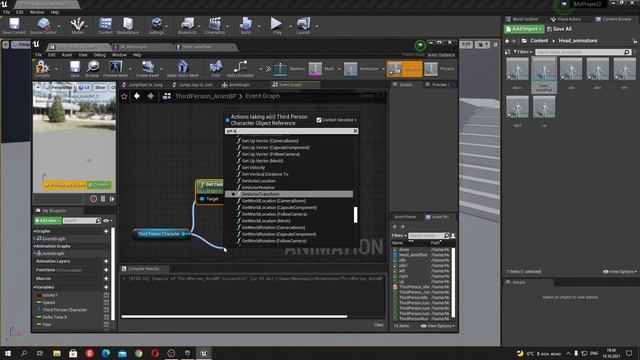Open the Marketplace

pyautogui.click(x=128, y=26)
